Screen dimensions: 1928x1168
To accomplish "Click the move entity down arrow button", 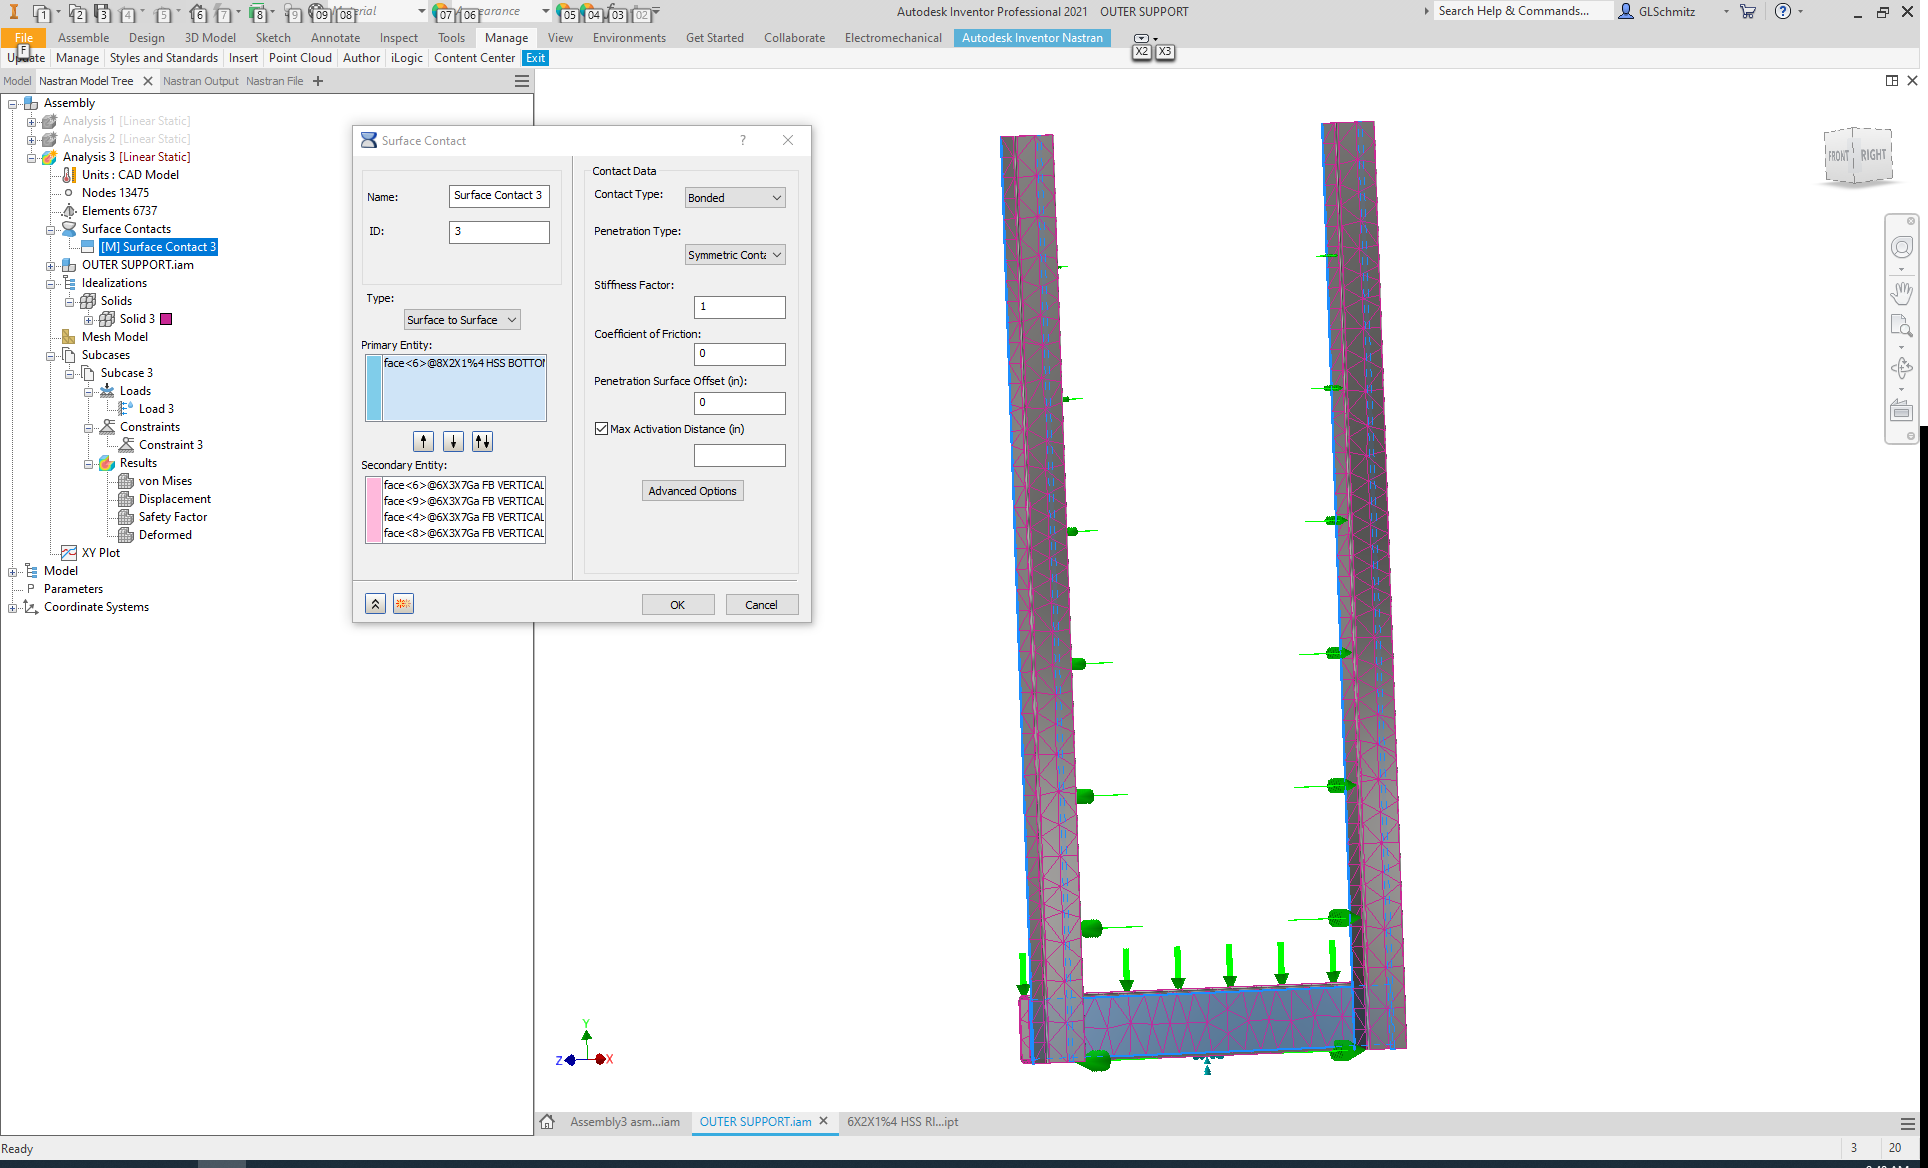I will pyautogui.click(x=453, y=441).
